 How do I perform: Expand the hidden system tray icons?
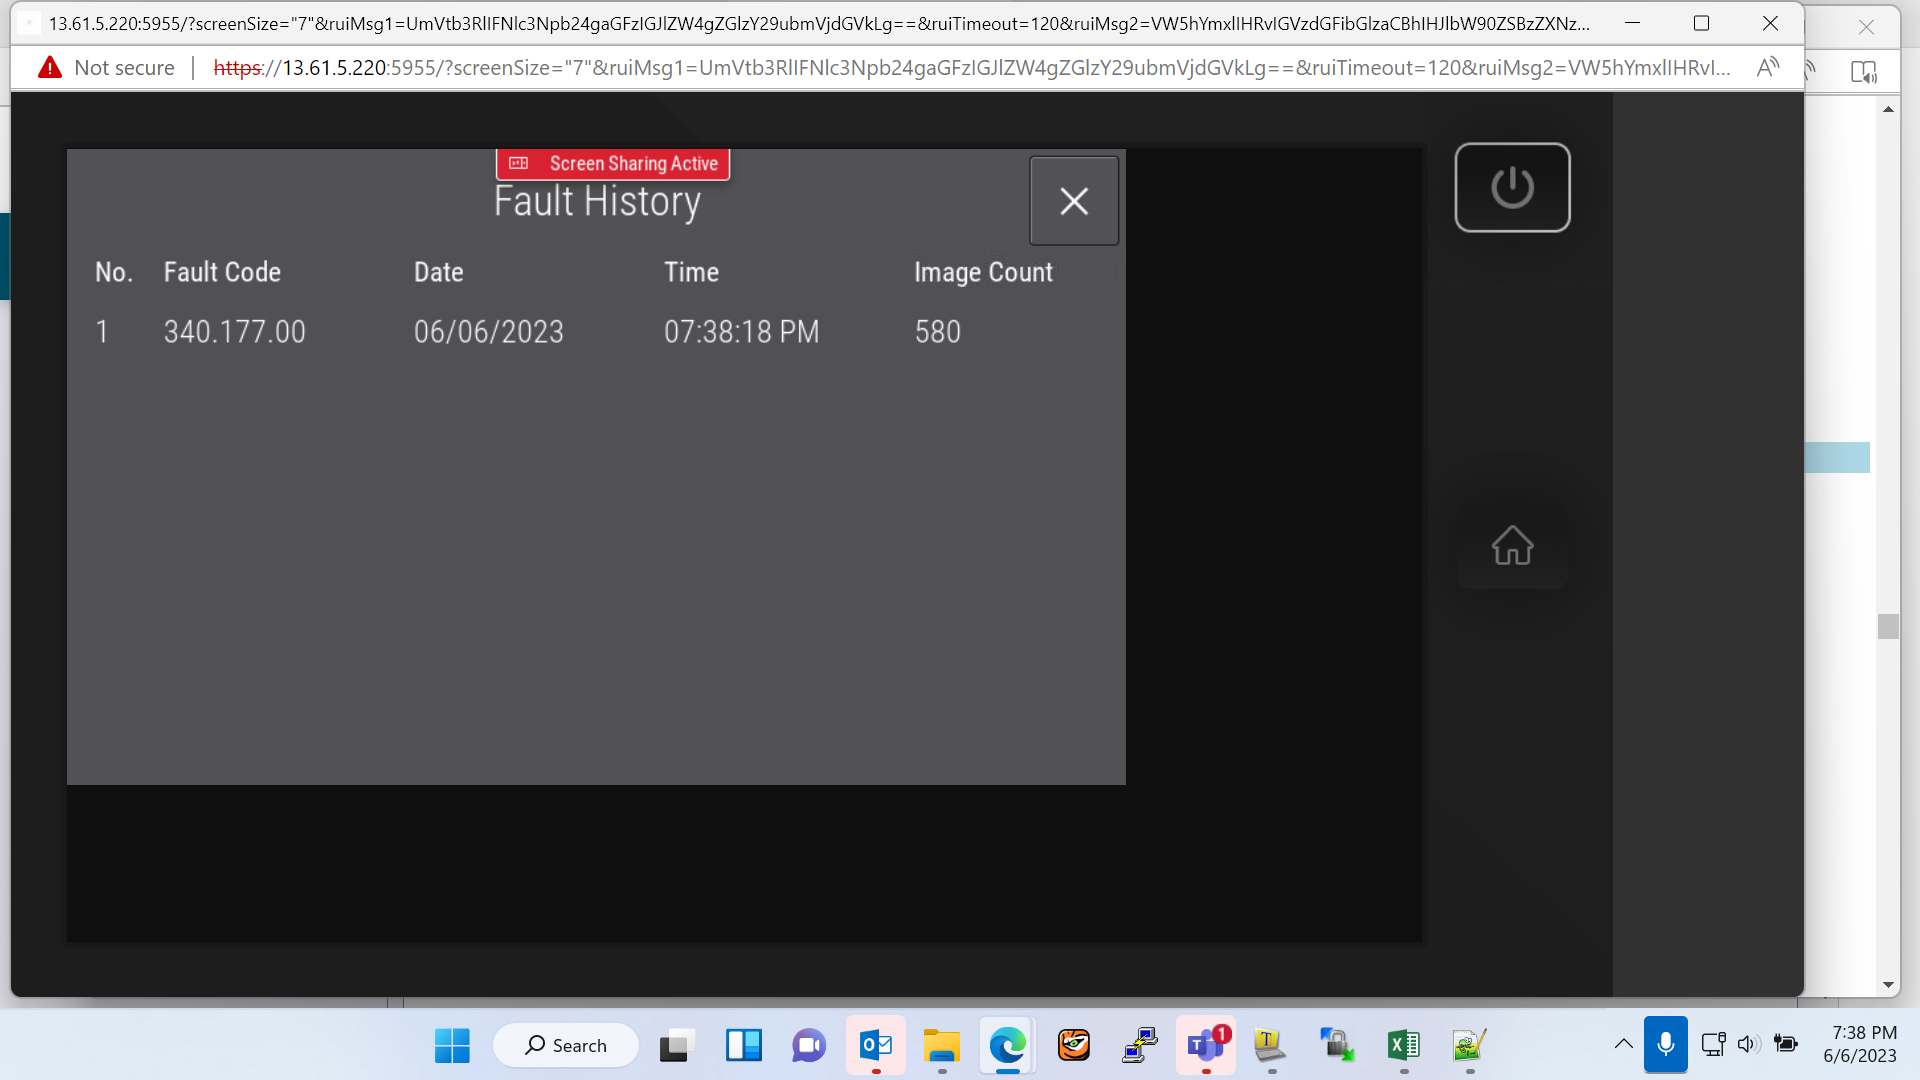click(x=1623, y=1045)
